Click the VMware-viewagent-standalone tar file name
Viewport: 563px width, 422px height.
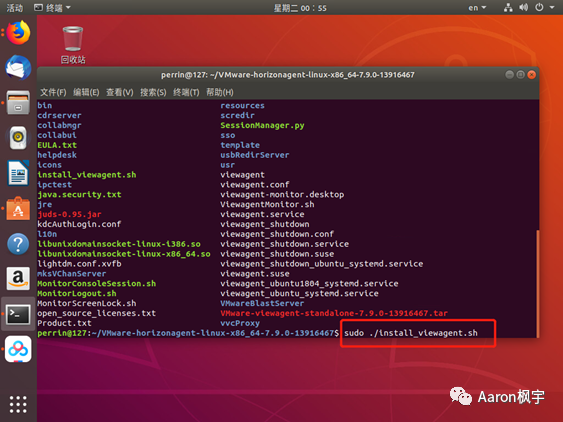tap(334, 313)
